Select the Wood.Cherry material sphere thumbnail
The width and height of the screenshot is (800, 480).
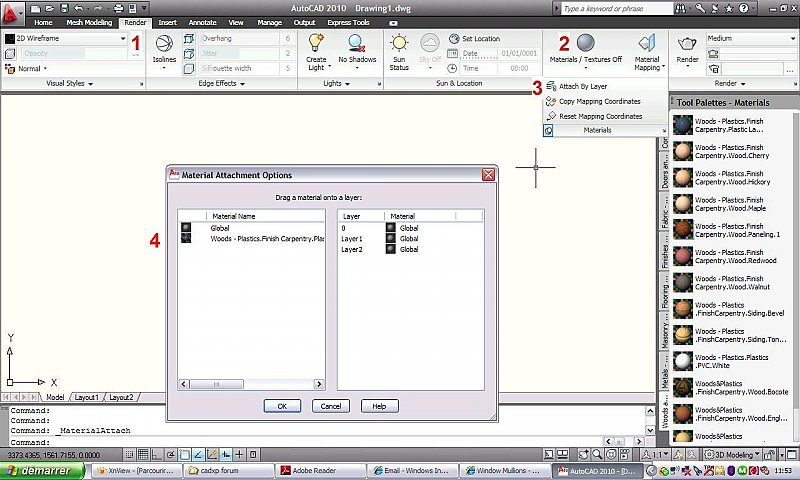tap(683, 151)
